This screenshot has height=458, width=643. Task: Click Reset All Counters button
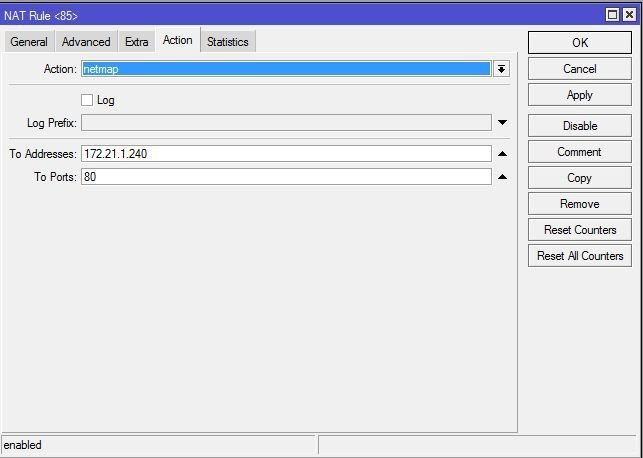pyautogui.click(x=580, y=256)
